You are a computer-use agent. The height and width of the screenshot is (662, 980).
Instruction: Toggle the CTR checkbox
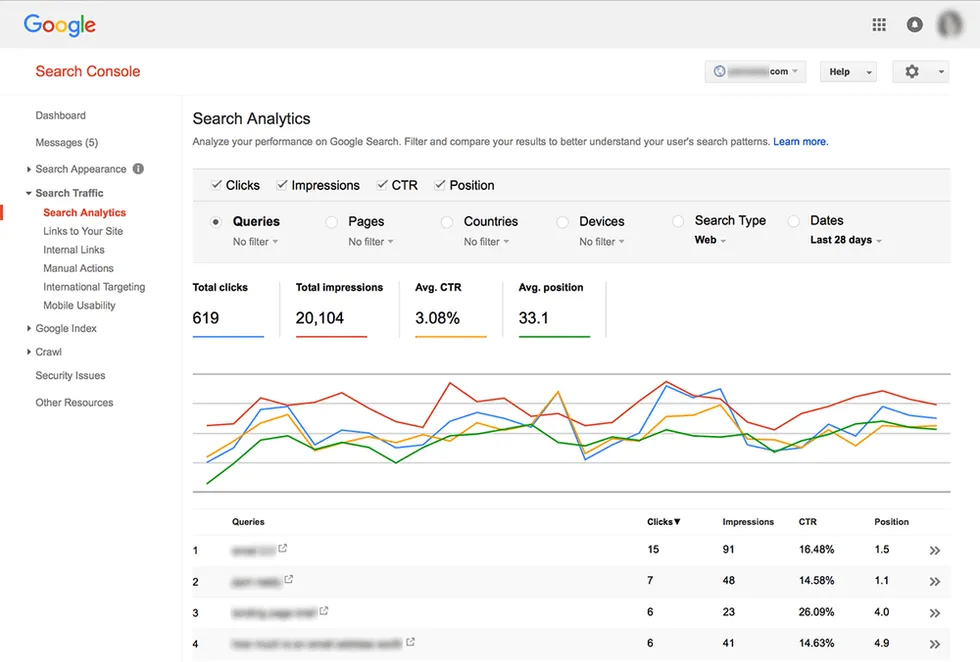click(x=382, y=185)
